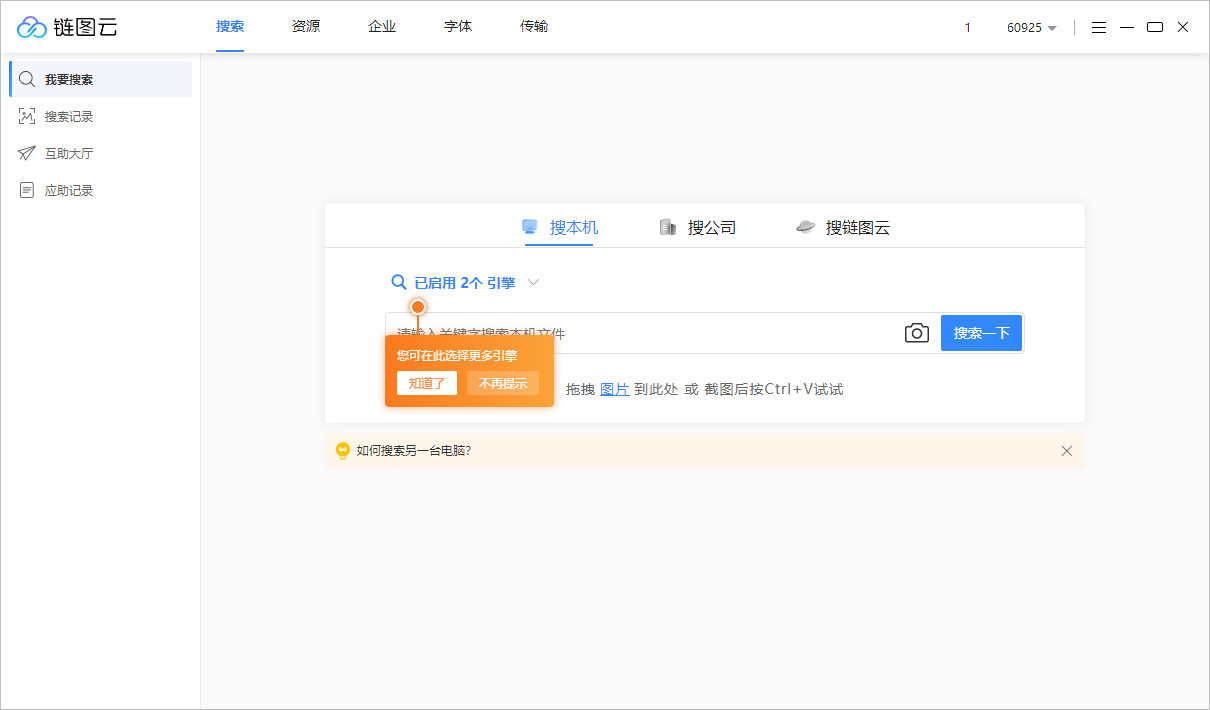
Task: Switch to the 搜公司 tab
Action: [x=709, y=227]
